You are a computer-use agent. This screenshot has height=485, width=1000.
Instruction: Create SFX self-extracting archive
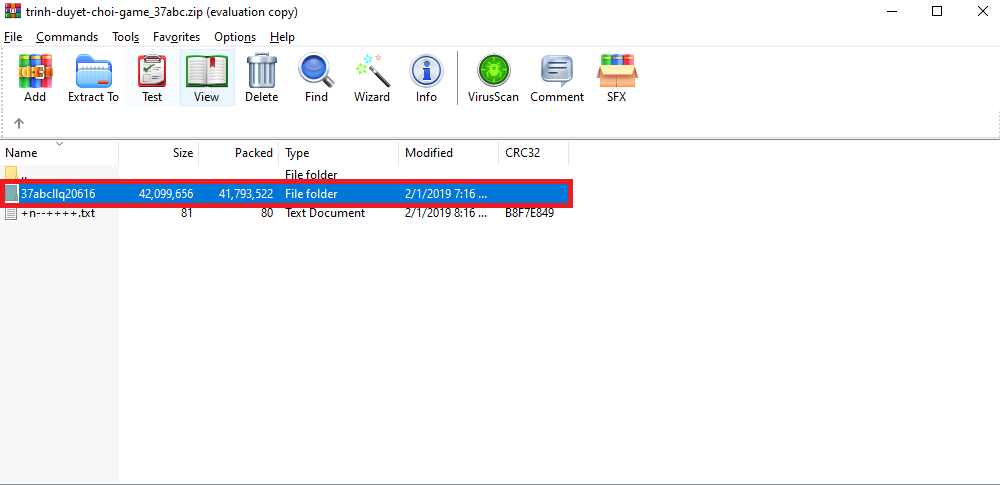point(616,78)
